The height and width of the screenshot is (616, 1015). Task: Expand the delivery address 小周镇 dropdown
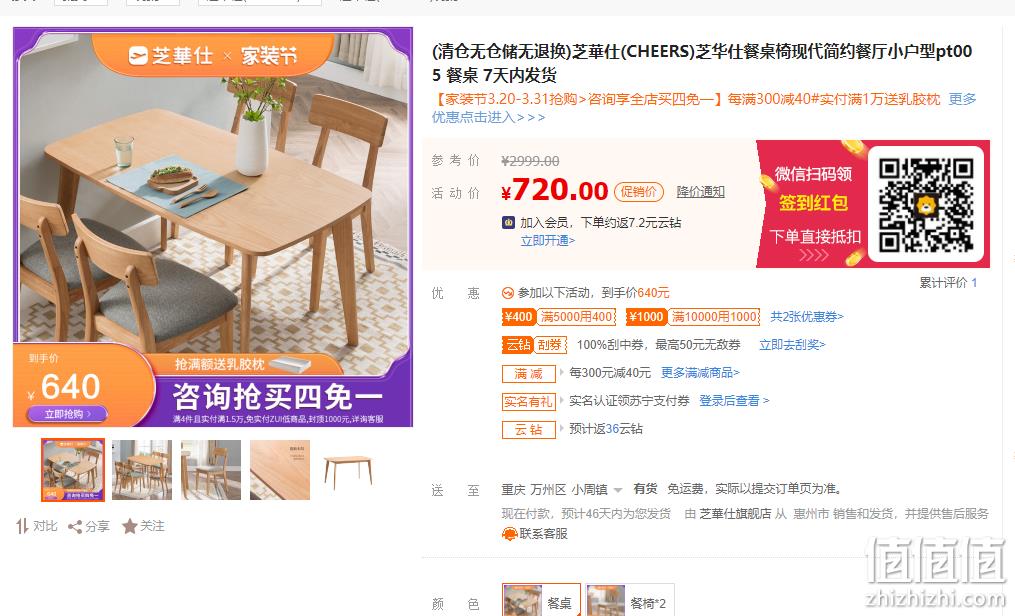click(x=618, y=490)
